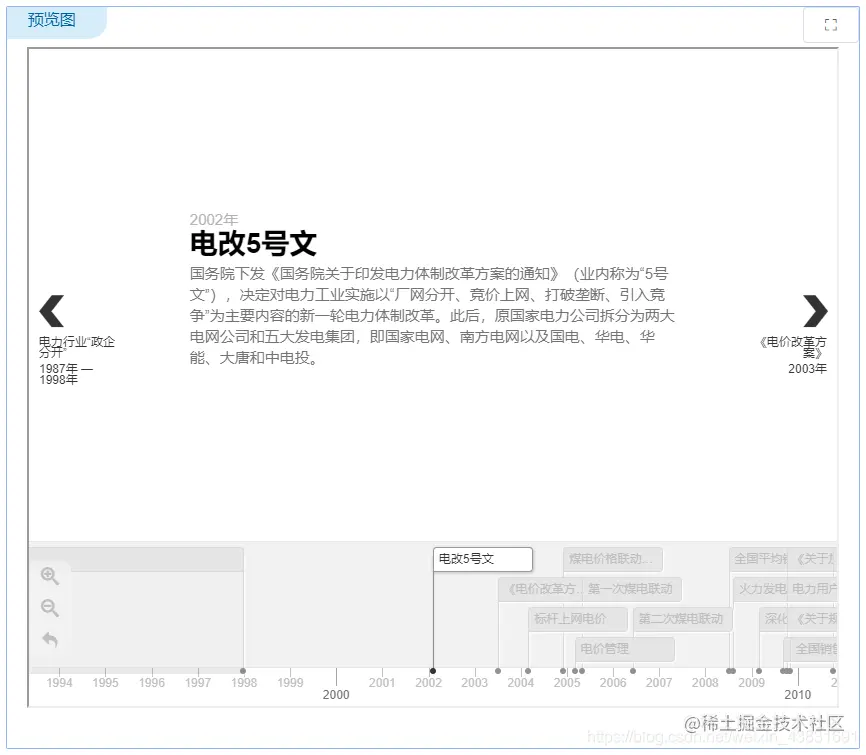Viewport: 866px width, 755px height.
Task: Reset the timeline view with the undo arrow
Action: point(50,641)
